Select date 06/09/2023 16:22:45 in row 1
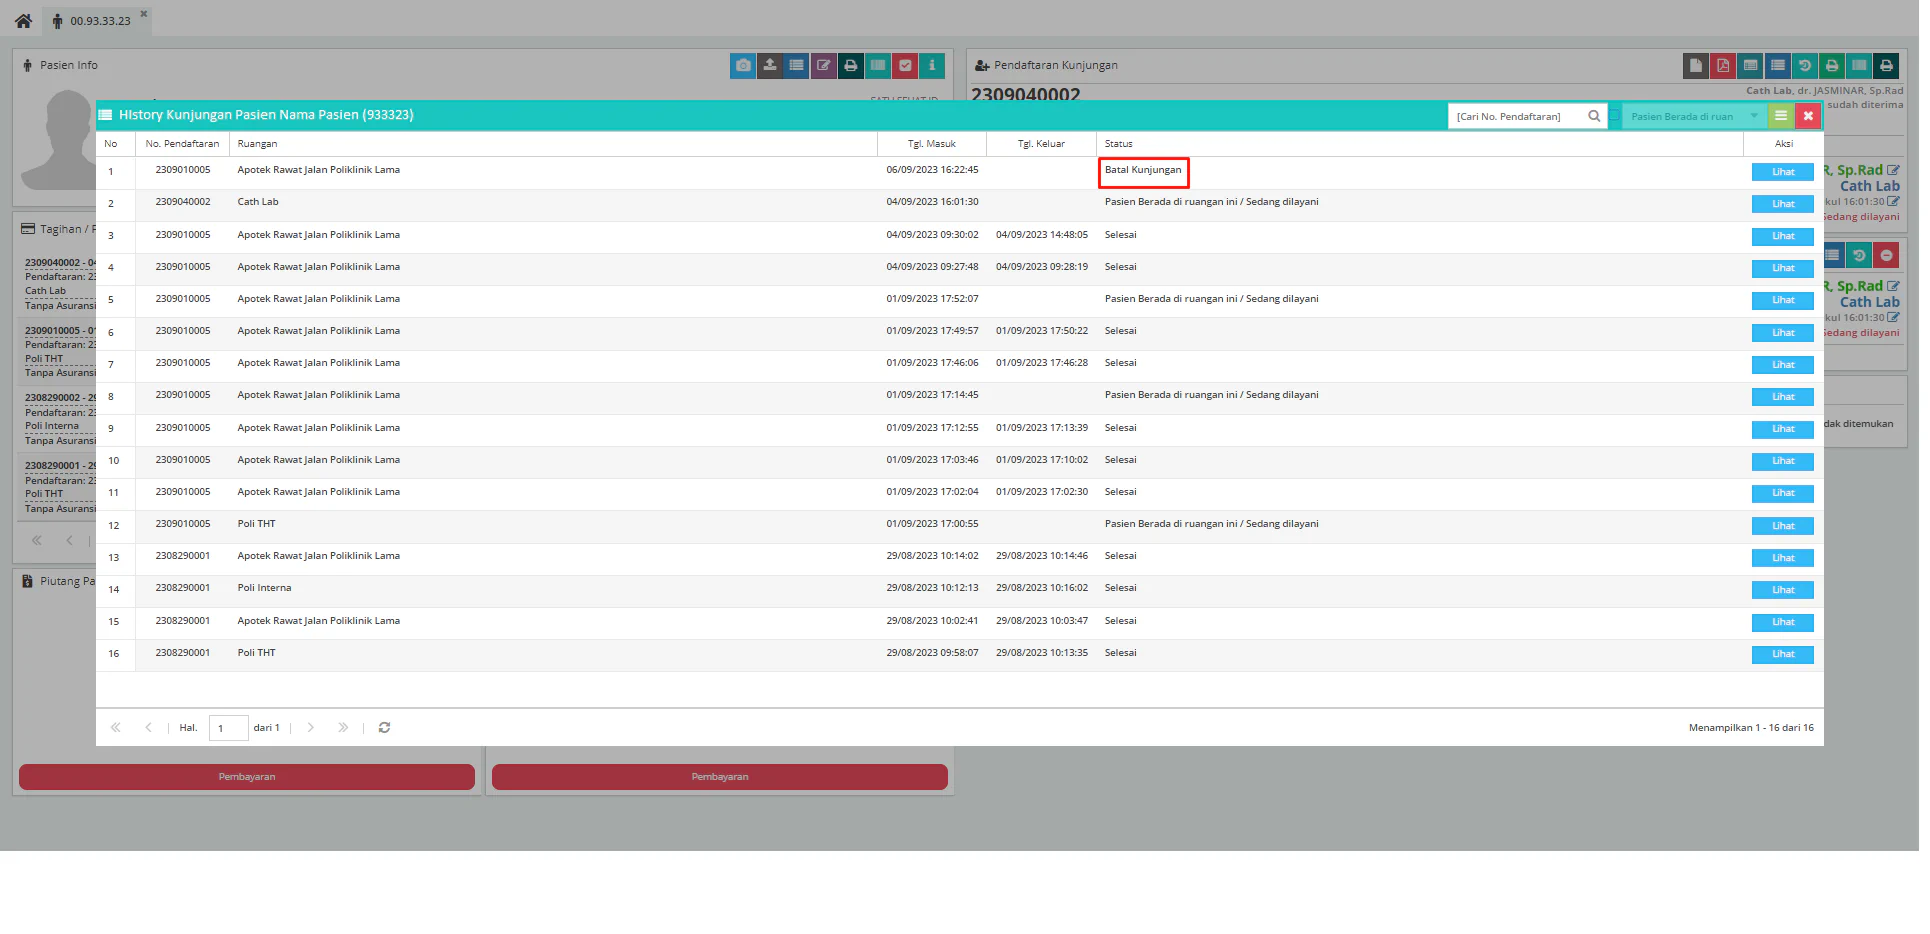 932,170
